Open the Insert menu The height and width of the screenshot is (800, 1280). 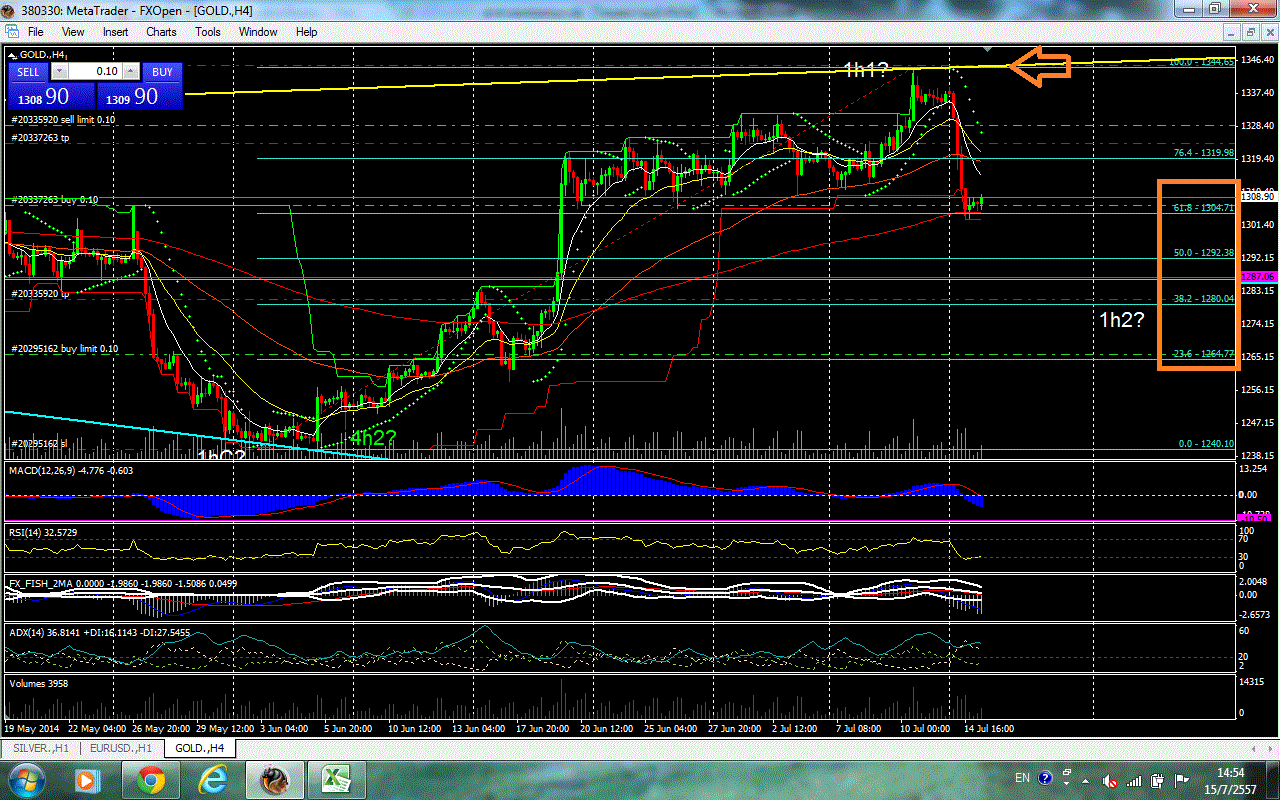point(115,32)
